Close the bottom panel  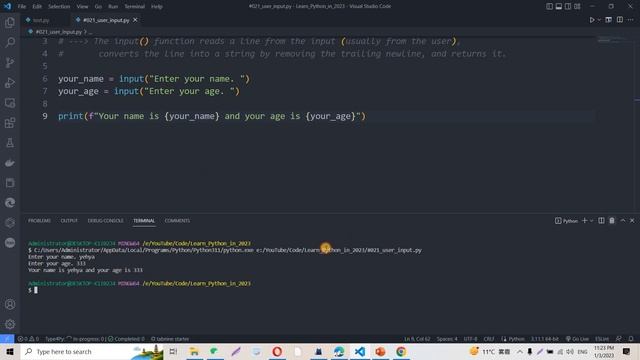click(x=632, y=220)
